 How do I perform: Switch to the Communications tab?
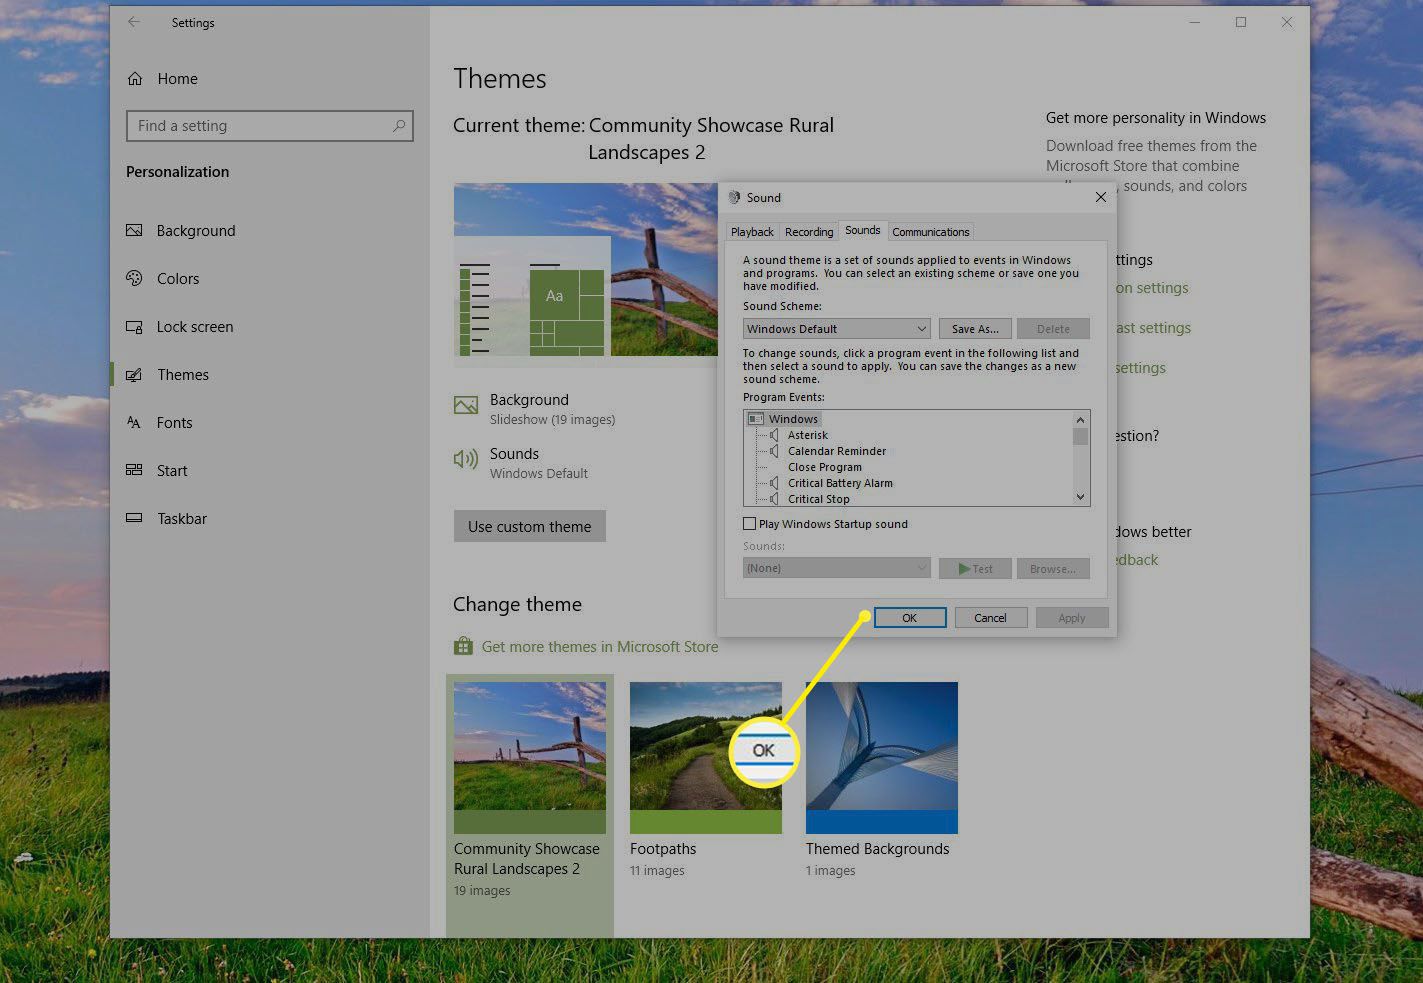click(x=931, y=232)
